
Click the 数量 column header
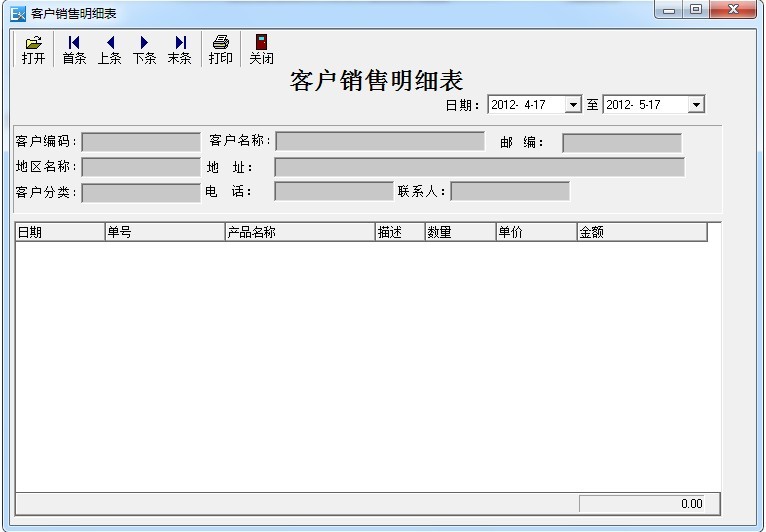click(x=460, y=232)
